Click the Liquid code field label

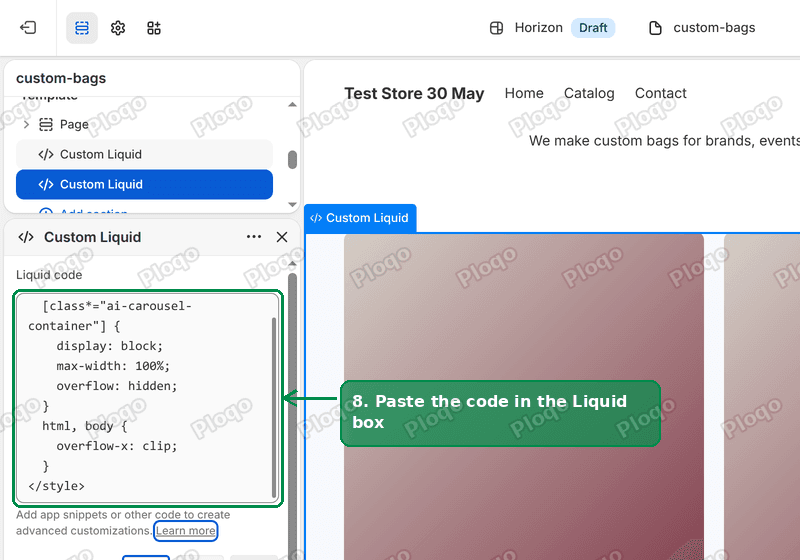tap(49, 275)
